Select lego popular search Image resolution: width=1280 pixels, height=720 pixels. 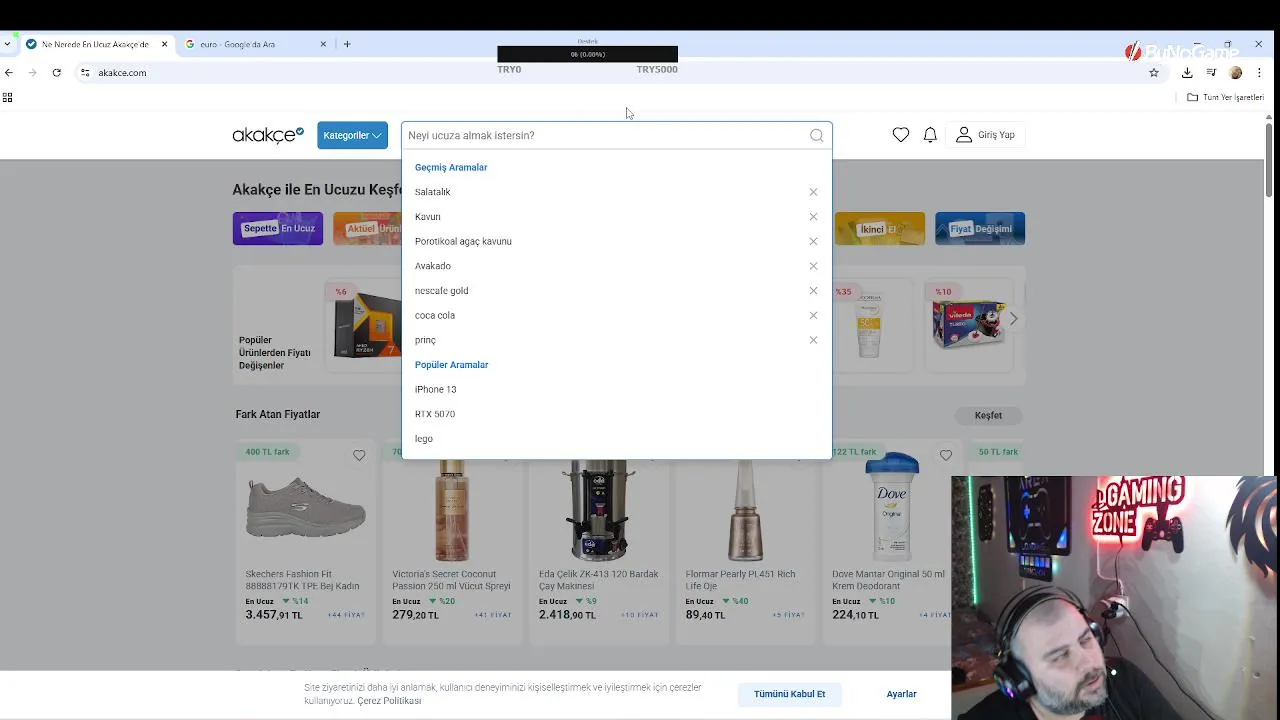coord(424,439)
